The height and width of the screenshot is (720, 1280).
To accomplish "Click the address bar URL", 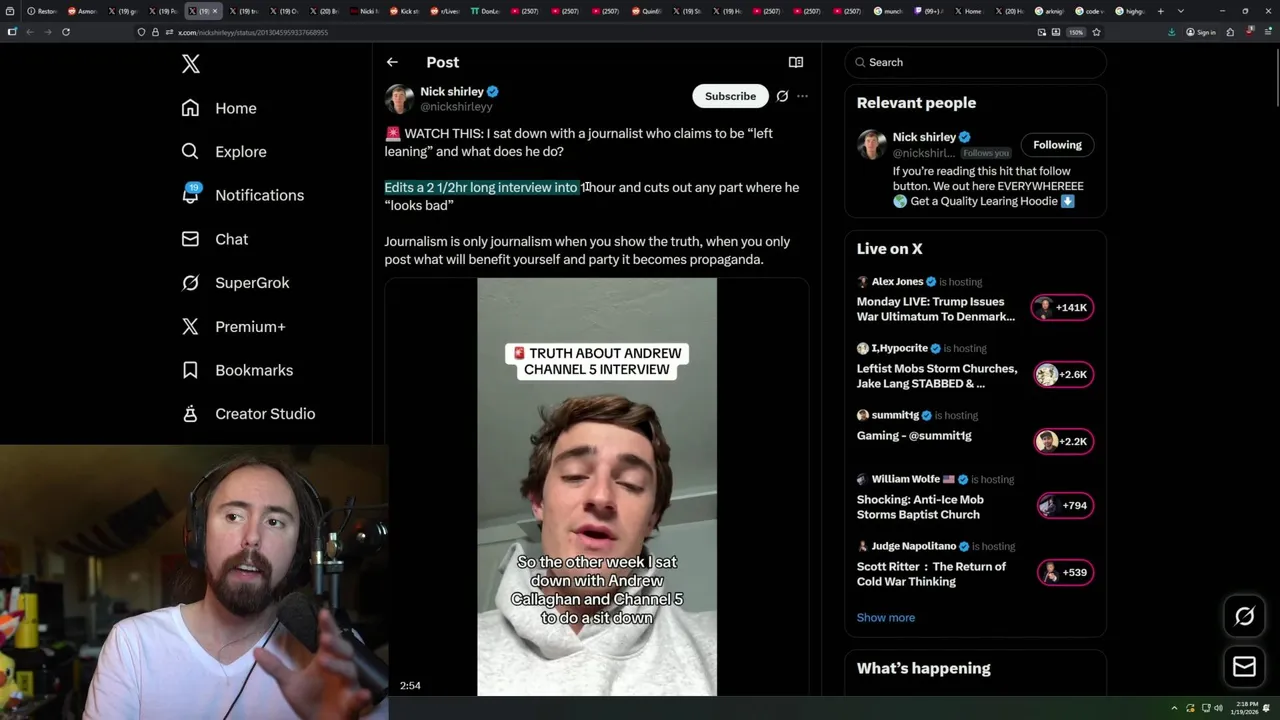I will click(x=253, y=32).
